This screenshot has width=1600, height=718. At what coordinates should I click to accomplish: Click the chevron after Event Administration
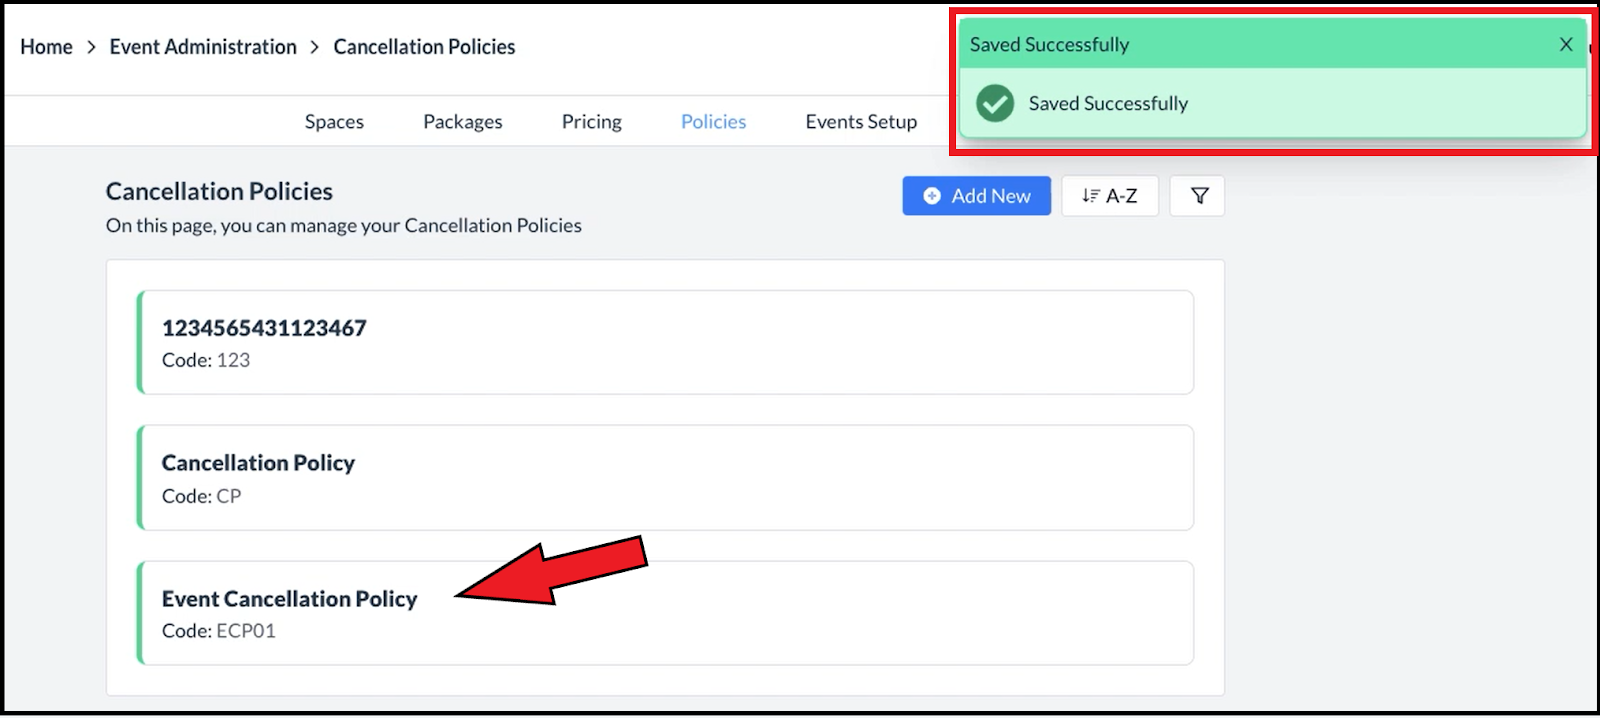pyautogui.click(x=315, y=47)
